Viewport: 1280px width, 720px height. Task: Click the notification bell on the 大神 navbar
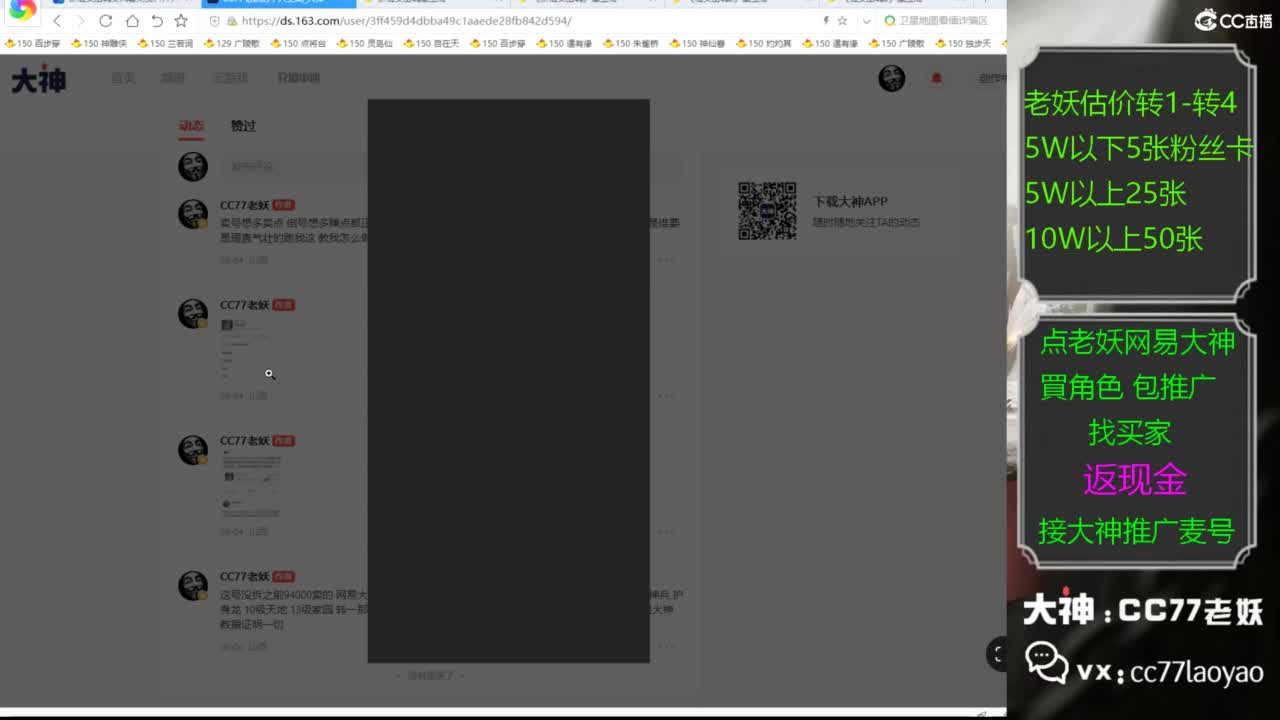[935, 78]
